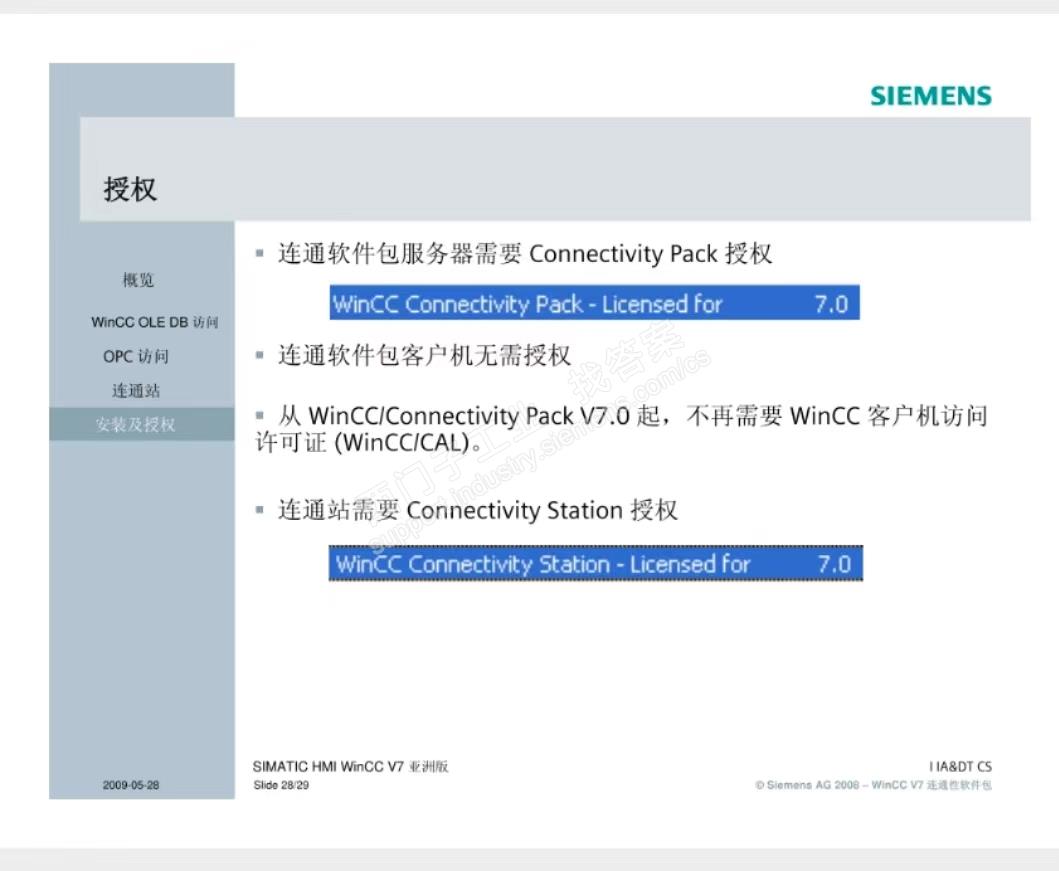Image resolution: width=1059 pixels, height=871 pixels.
Task: Select highlighted 安装及授权 sidebar item
Action: point(142,424)
